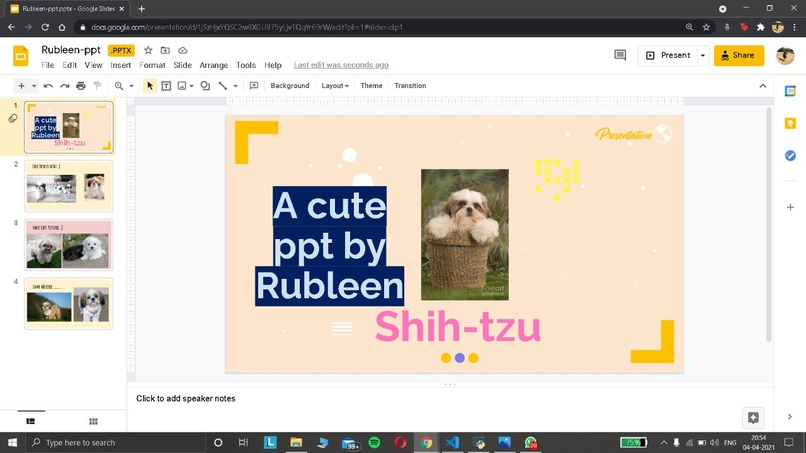Open the Help menu

pos(273,65)
